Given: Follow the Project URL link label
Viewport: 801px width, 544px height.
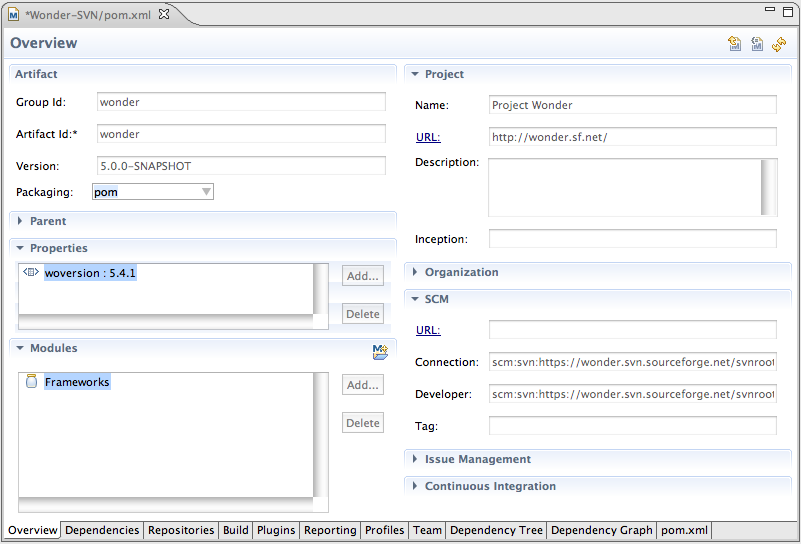Looking at the screenshot, I should tap(428, 137).
